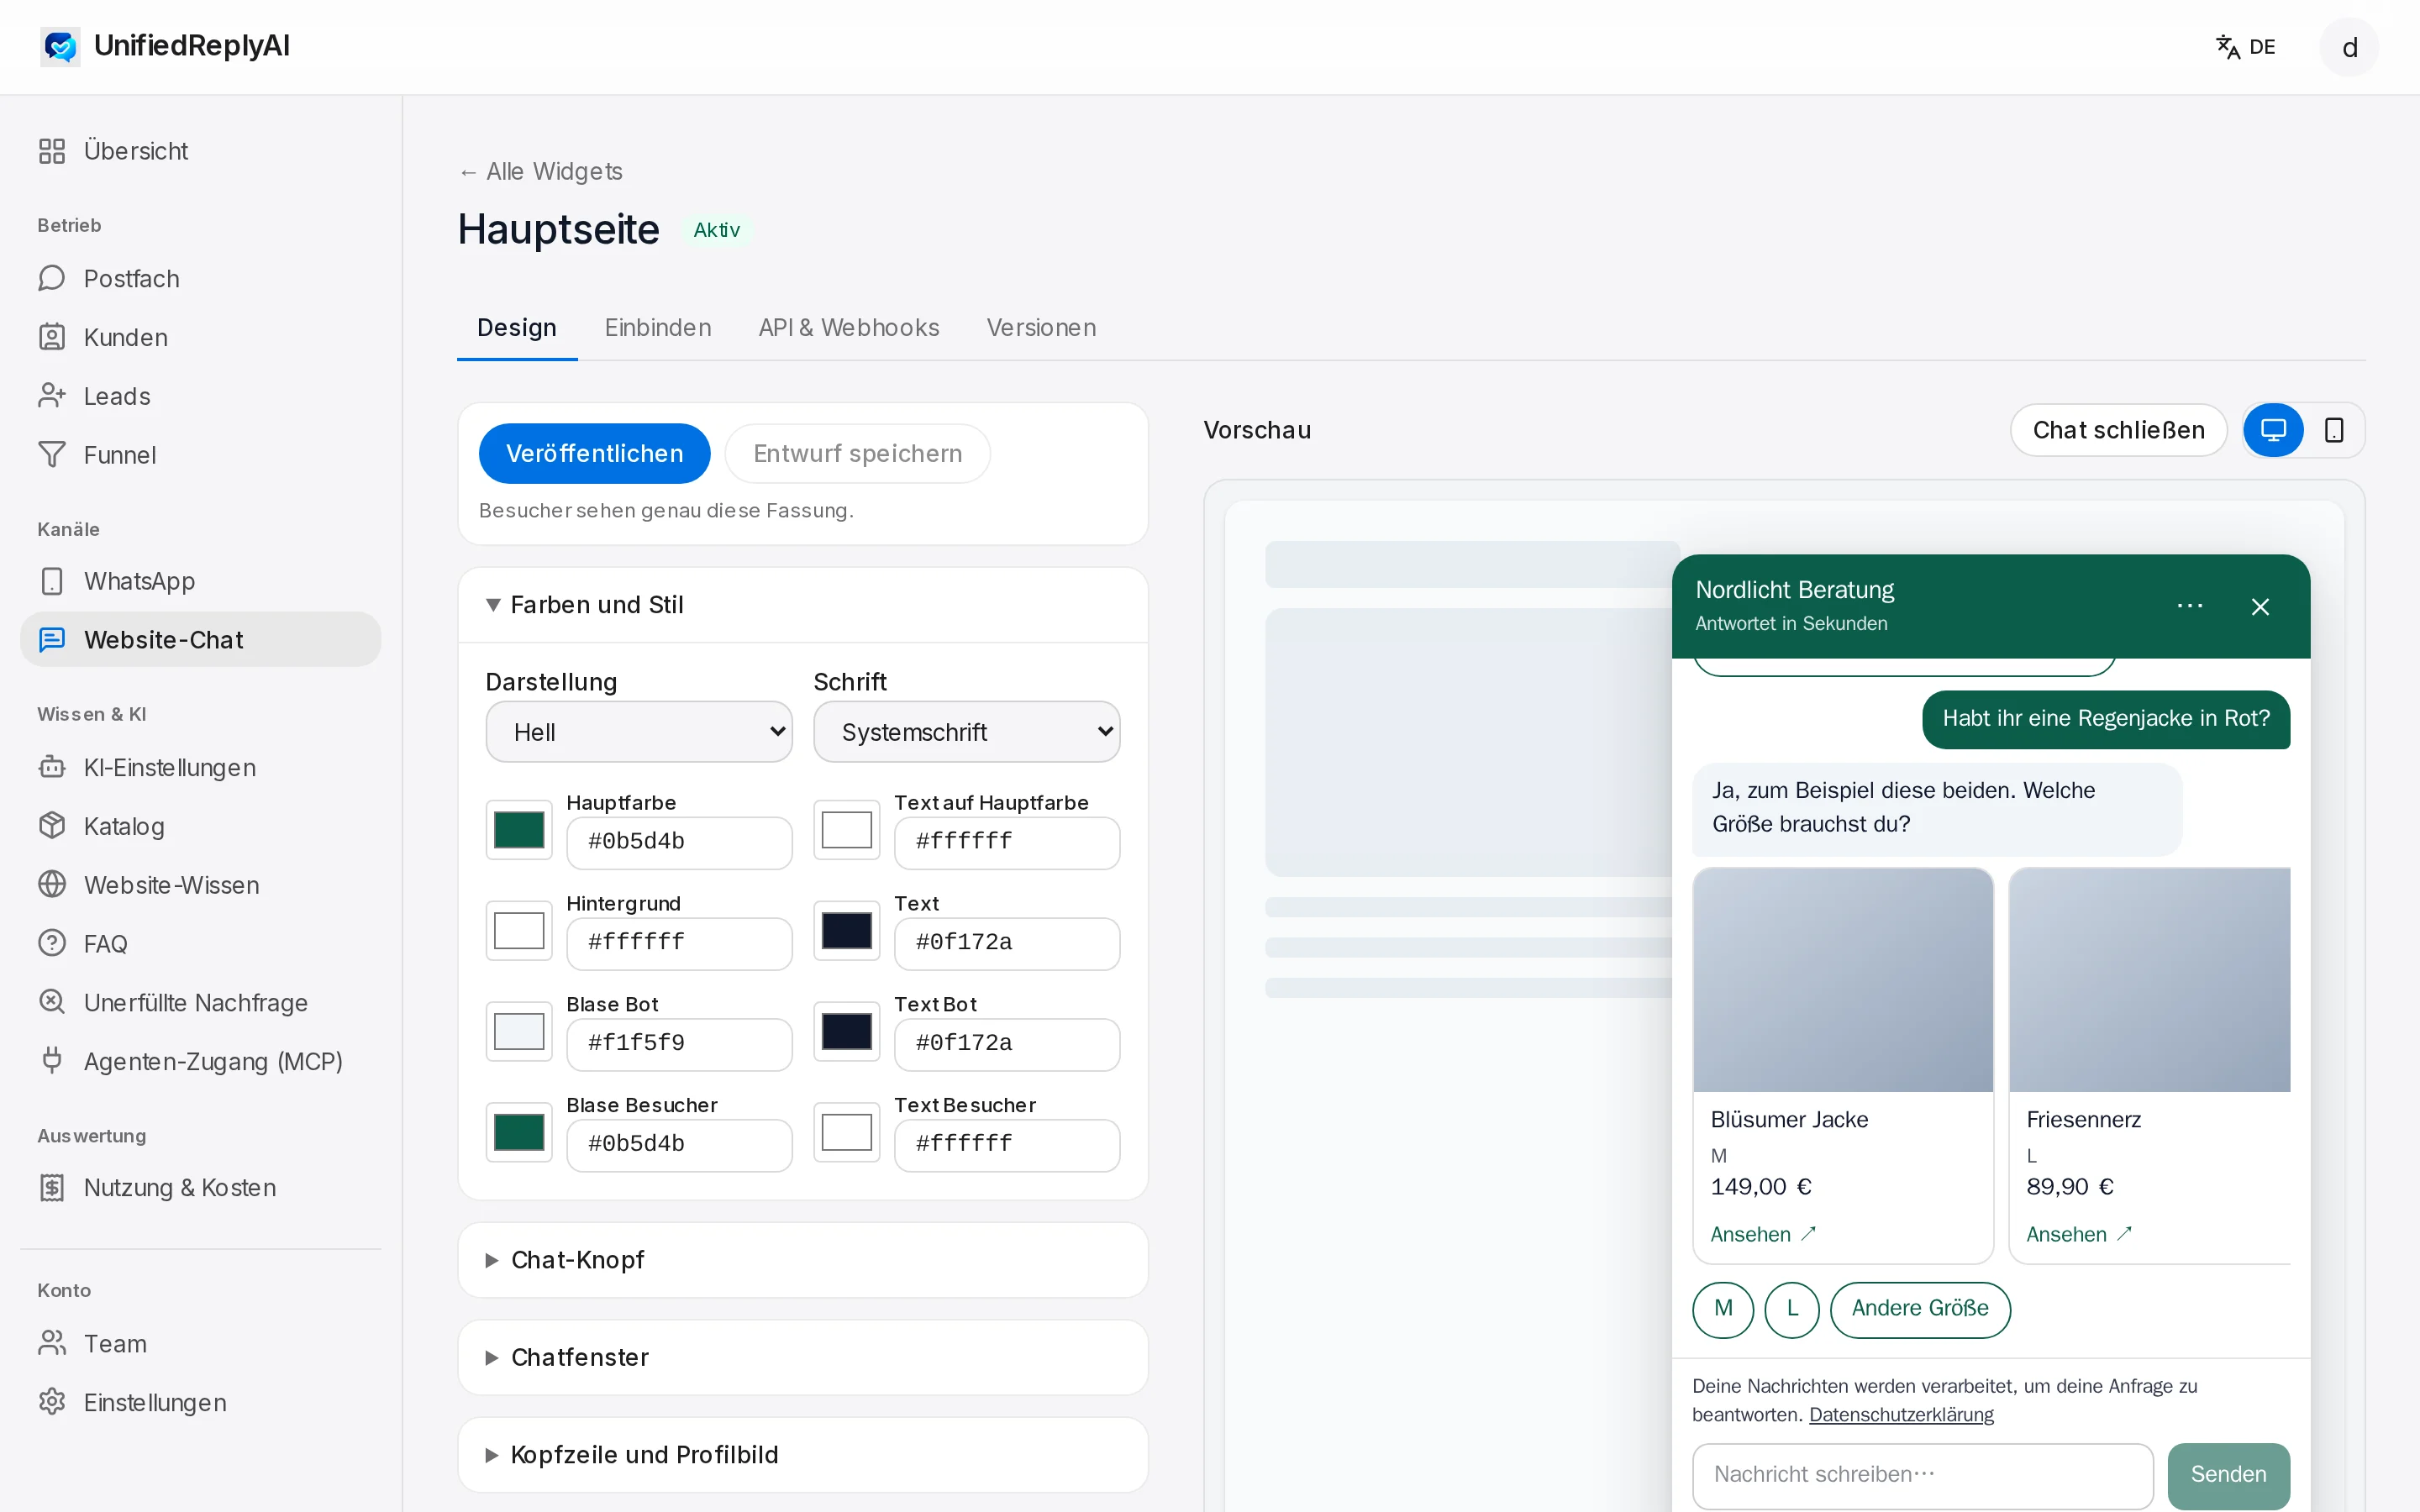Switch to the Einbinden tab
2420x1512 pixels.
tap(658, 328)
